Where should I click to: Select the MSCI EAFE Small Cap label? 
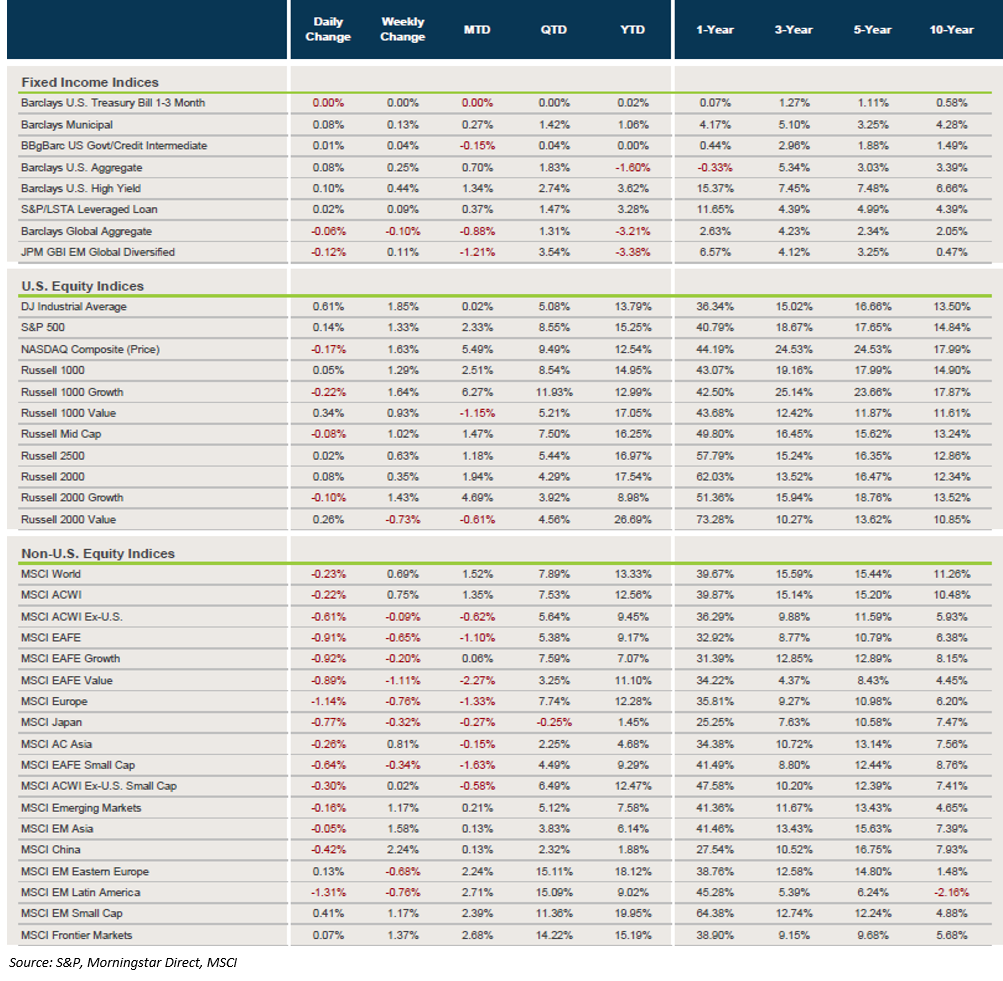pos(78,765)
